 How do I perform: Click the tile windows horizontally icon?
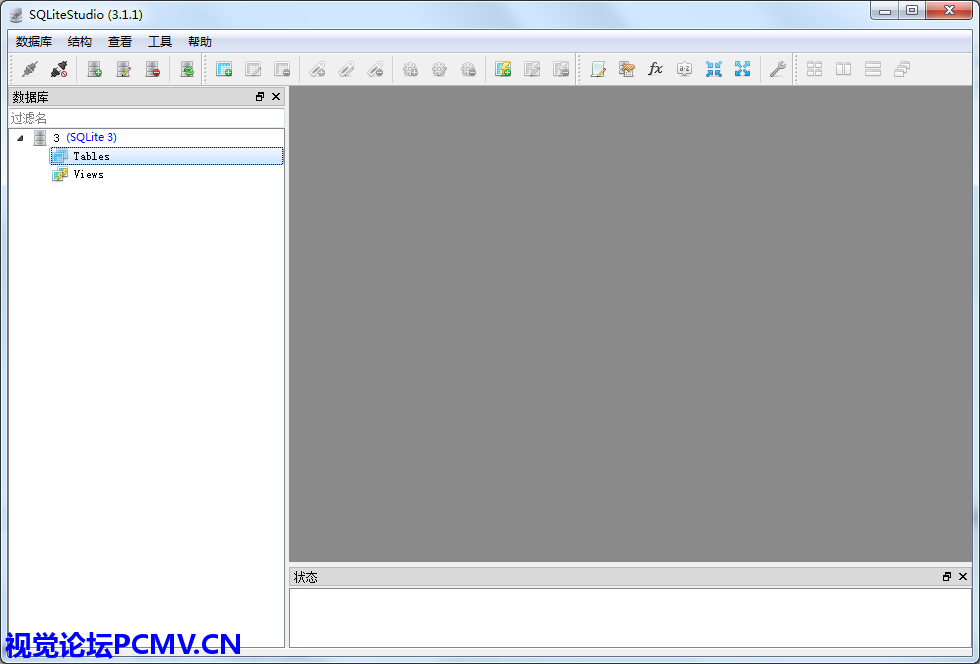pyautogui.click(x=844, y=69)
